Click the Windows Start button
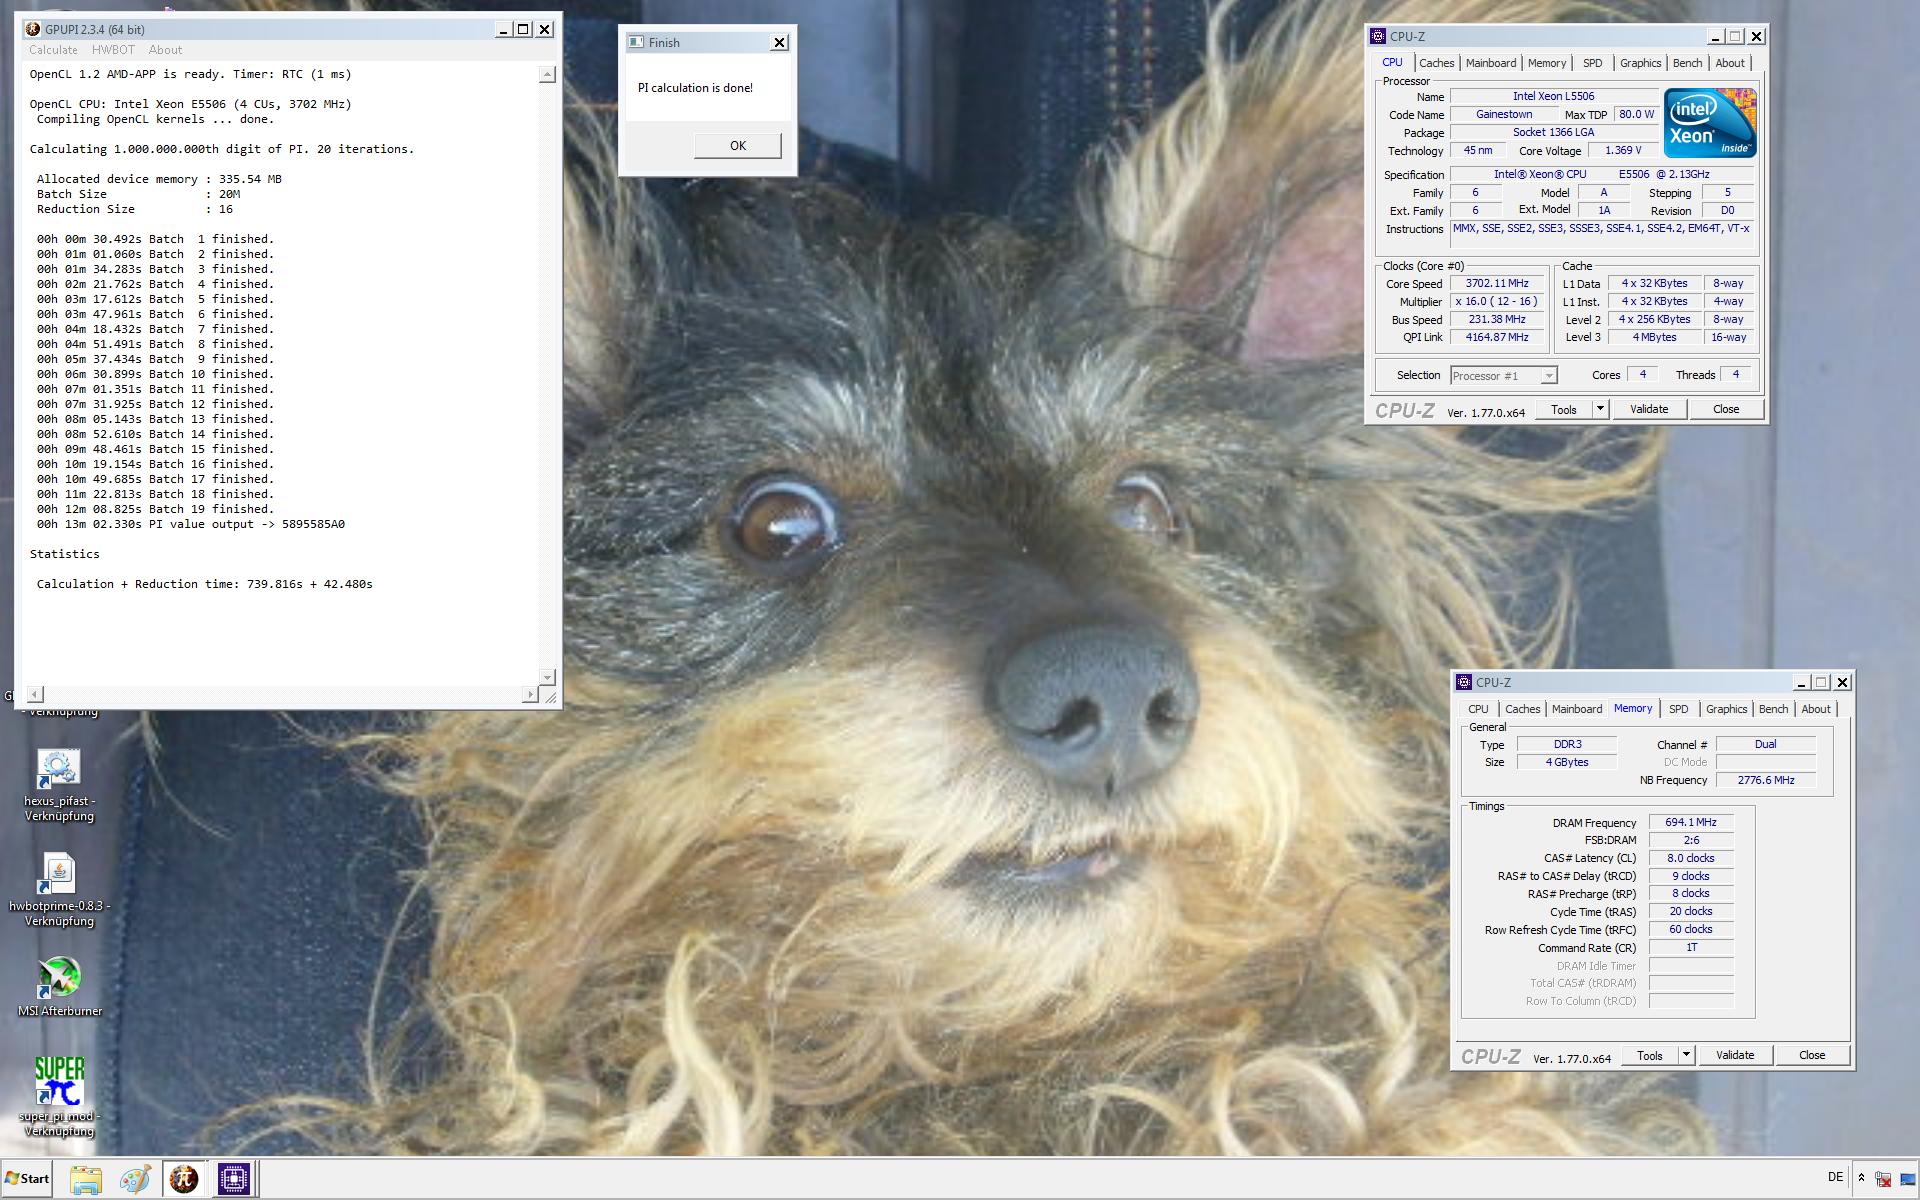1920x1200 pixels. coord(28,1178)
